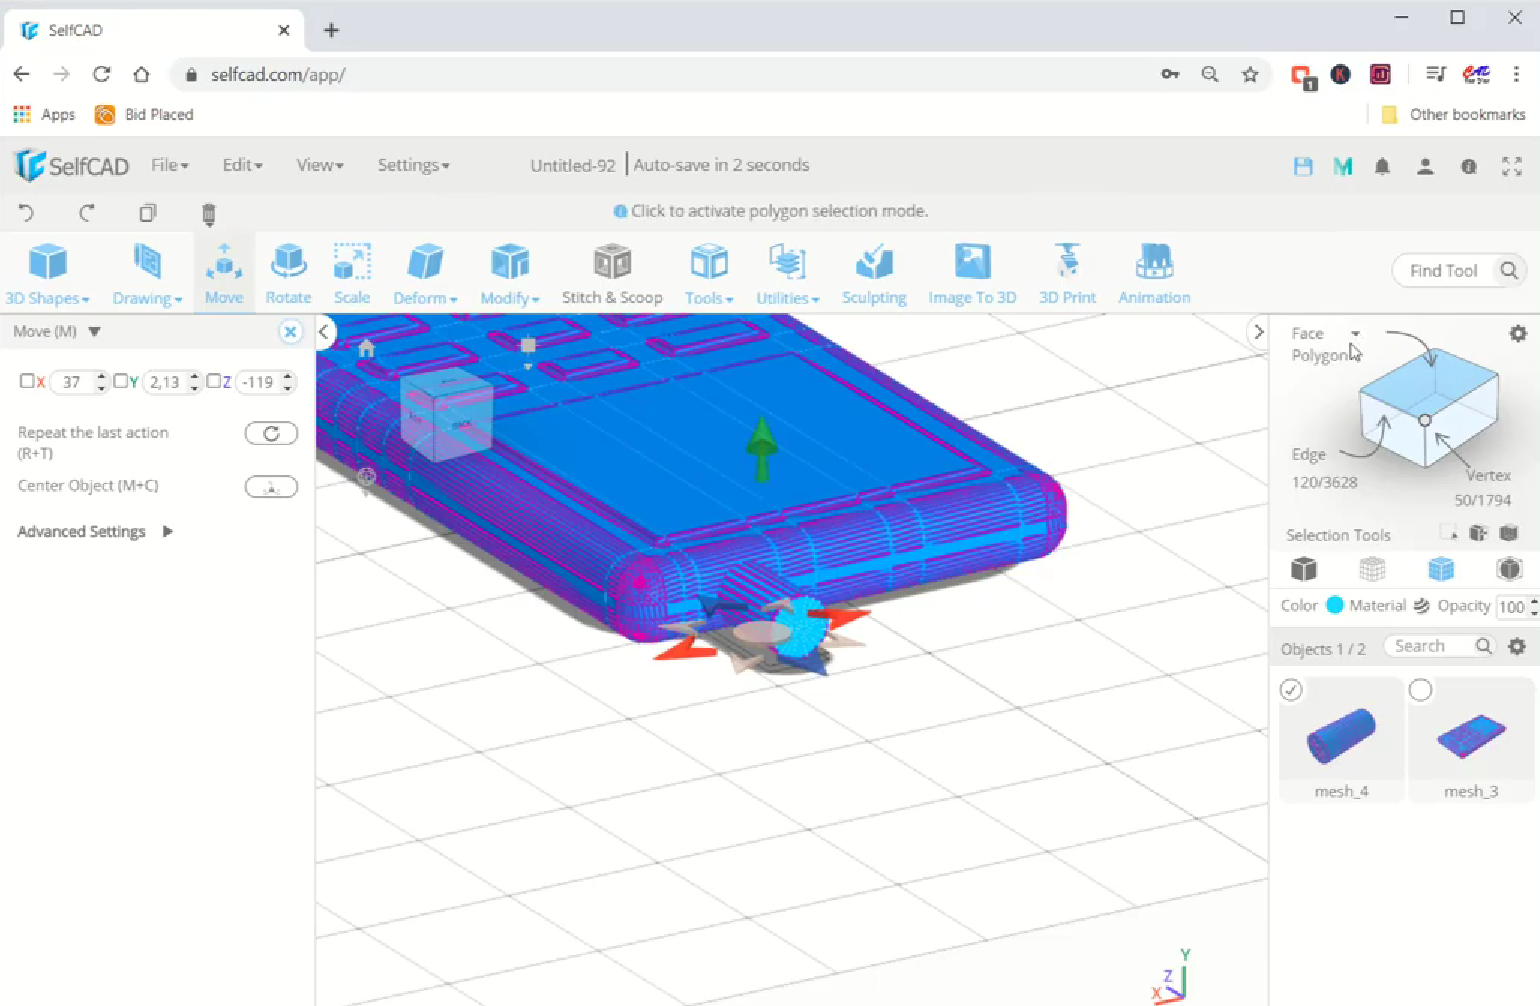Image resolution: width=1540 pixels, height=1006 pixels.
Task: Collapse the right panel arrow
Action: [1258, 332]
